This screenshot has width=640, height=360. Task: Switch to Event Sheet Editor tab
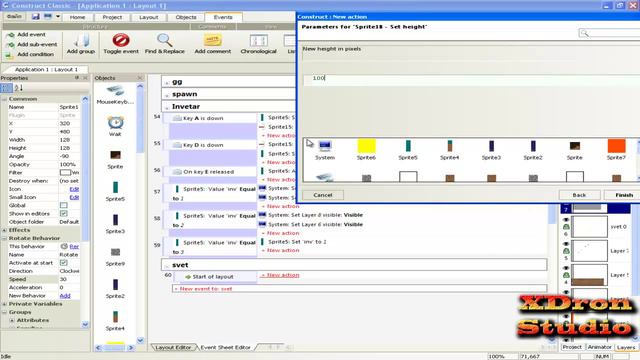pyautogui.click(x=225, y=347)
